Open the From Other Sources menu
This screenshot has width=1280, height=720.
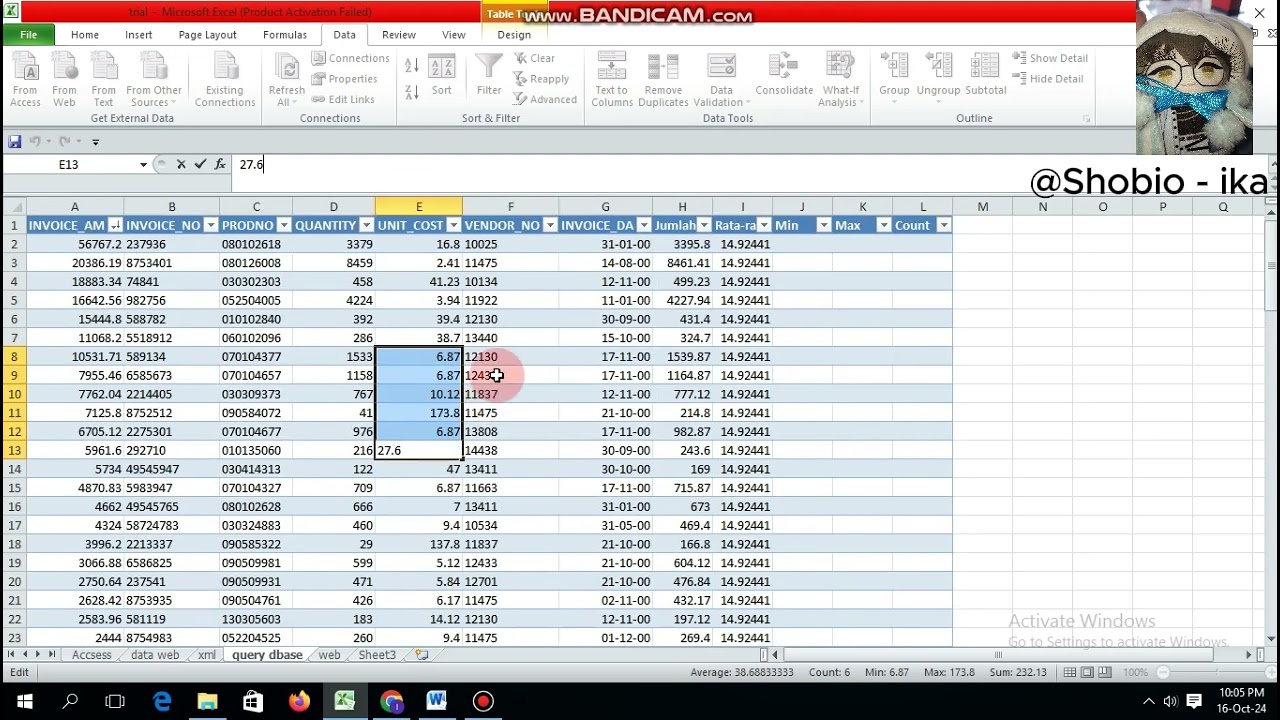[154, 79]
